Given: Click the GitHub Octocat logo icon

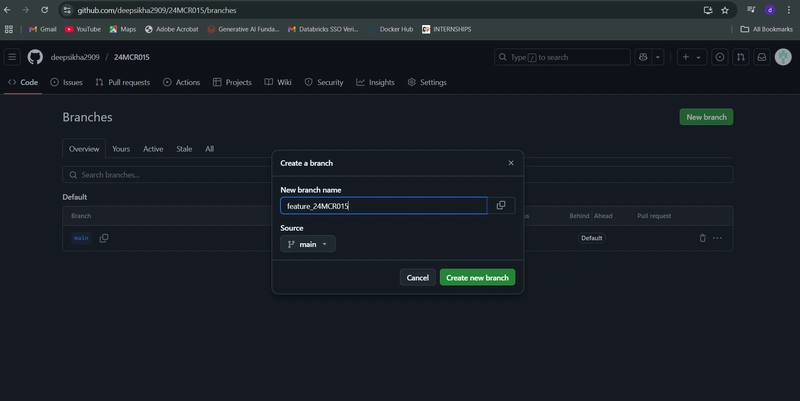Looking at the screenshot, I should click(35, 57).
